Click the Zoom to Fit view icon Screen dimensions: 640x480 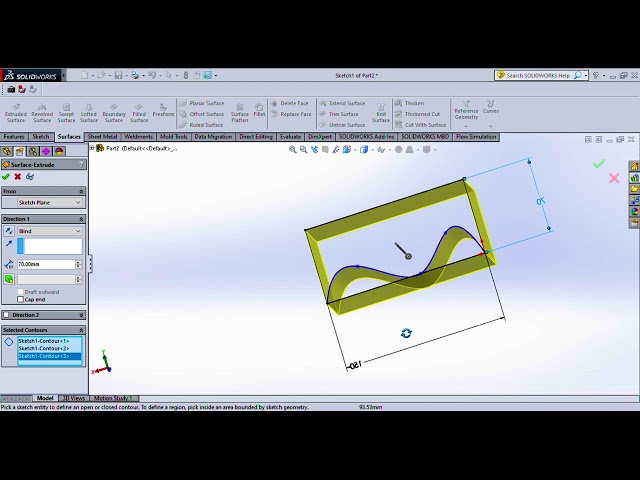[292, 150]
